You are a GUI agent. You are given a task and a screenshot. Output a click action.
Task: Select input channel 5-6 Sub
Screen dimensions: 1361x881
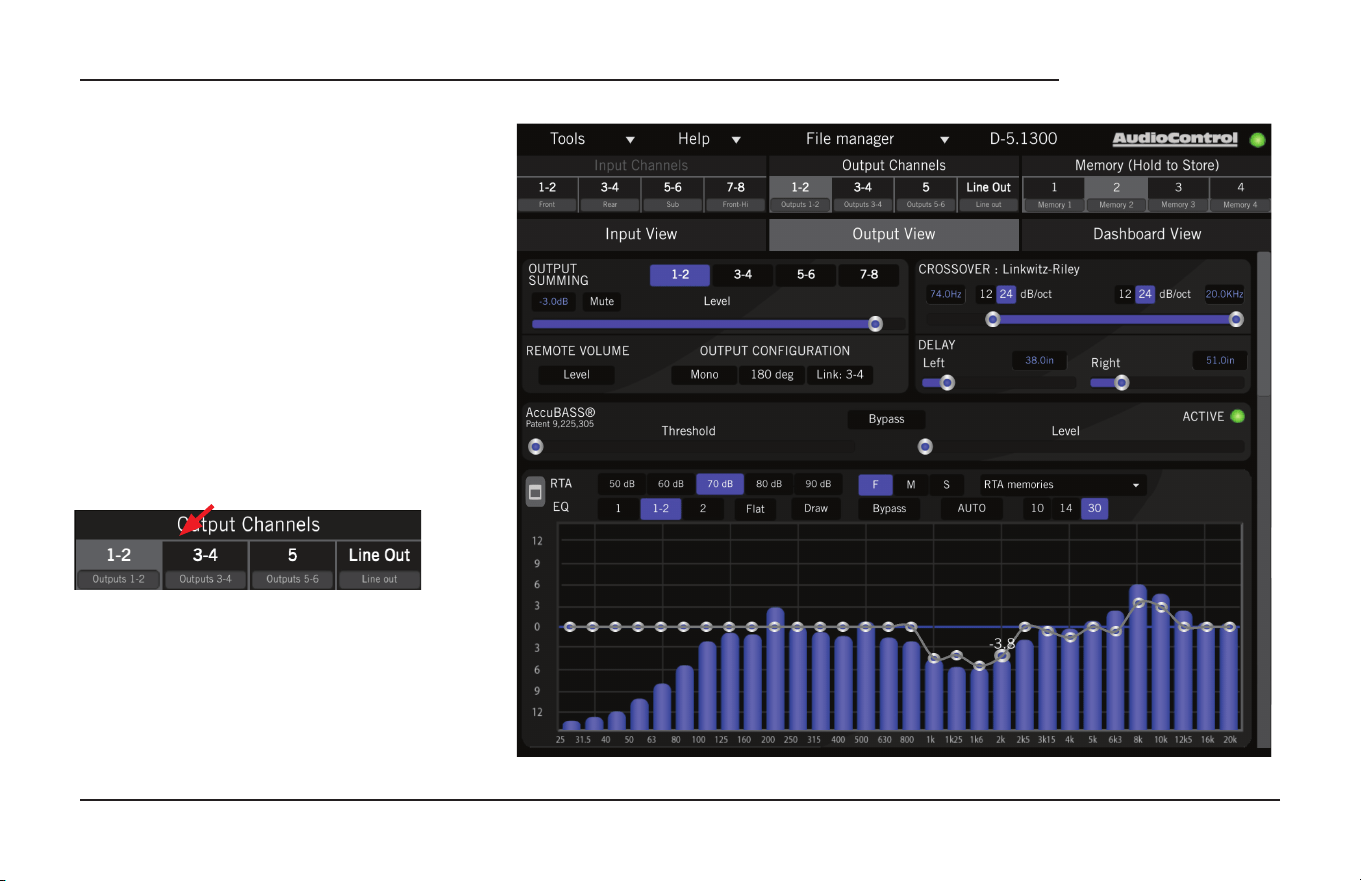(672, 194)
